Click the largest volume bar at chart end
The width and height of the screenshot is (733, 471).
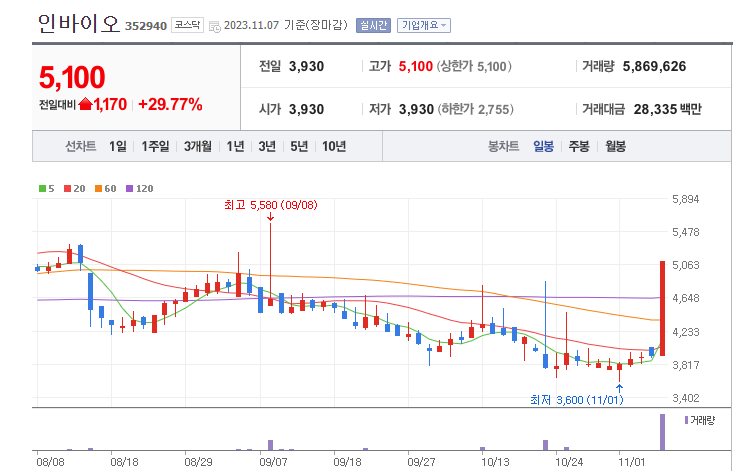click(x=662, y=432)
